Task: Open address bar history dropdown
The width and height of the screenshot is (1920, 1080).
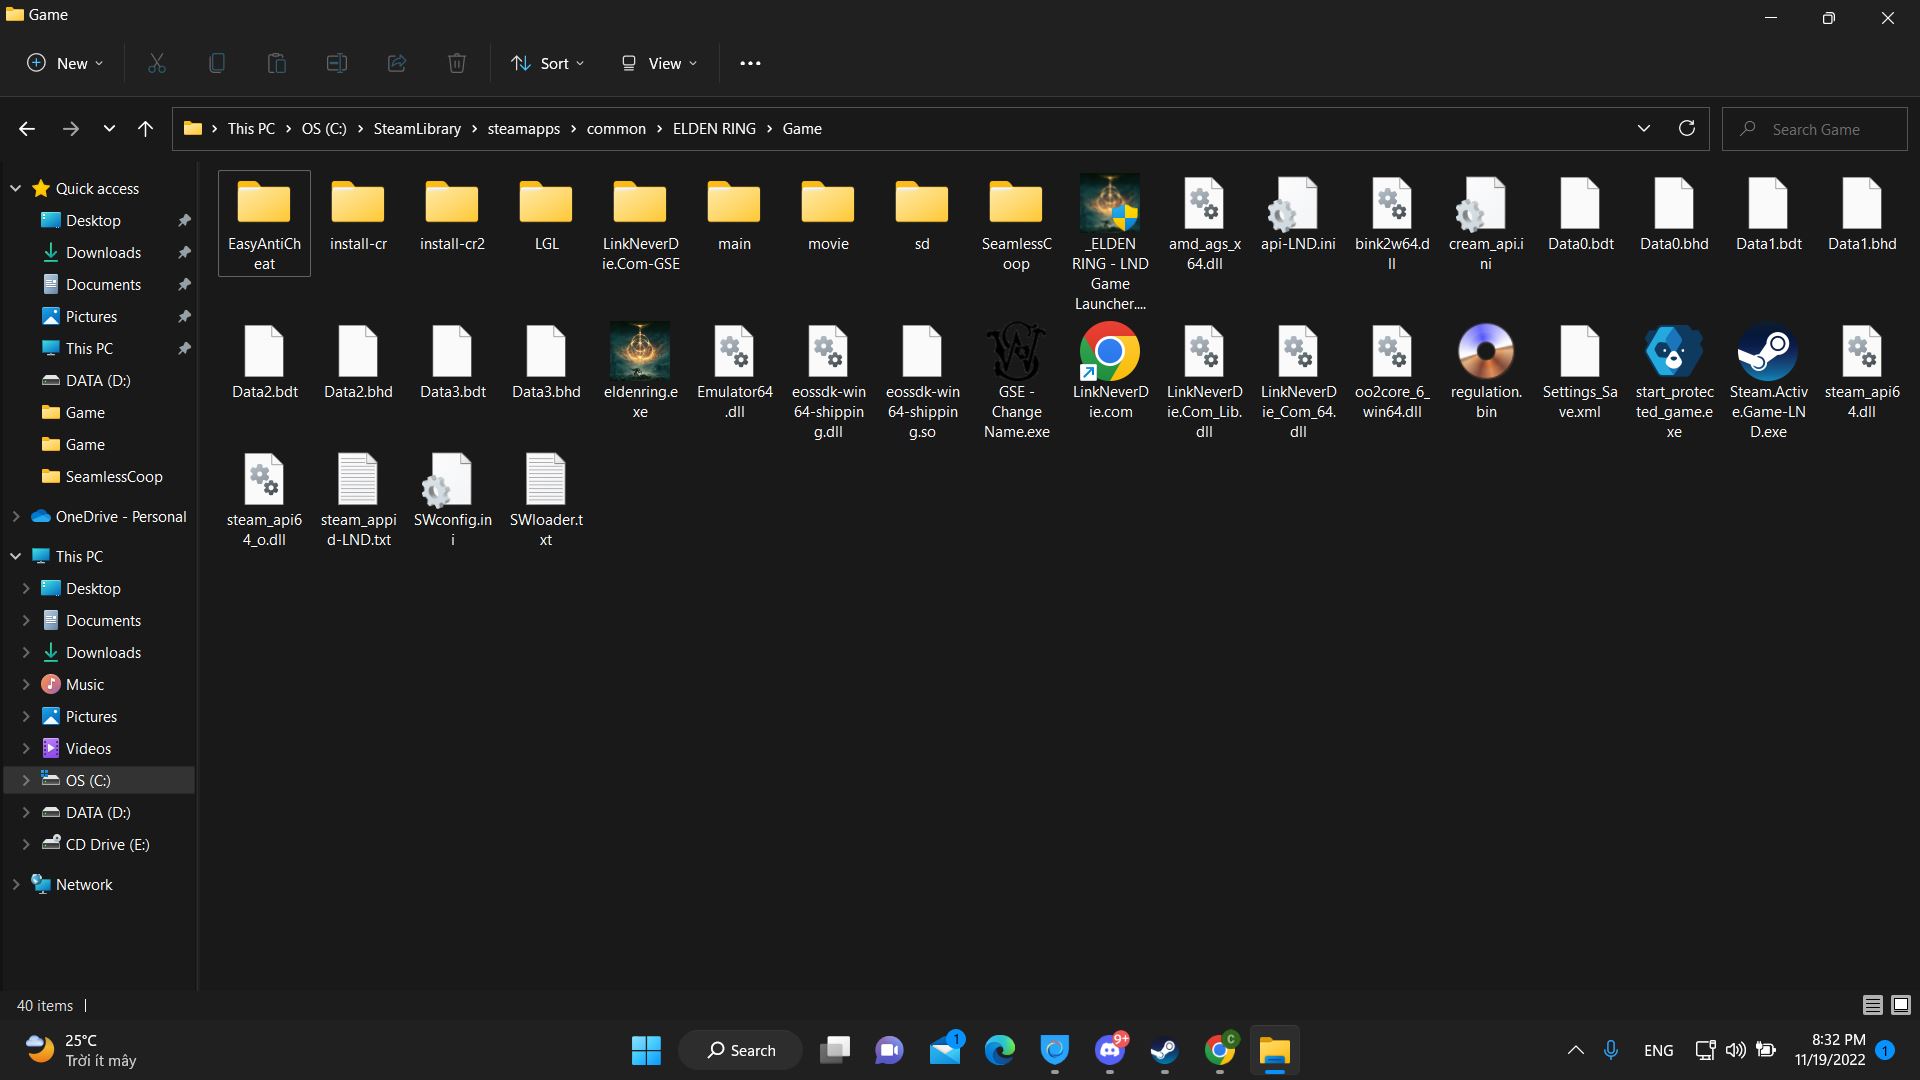Action: (1643, 129)
